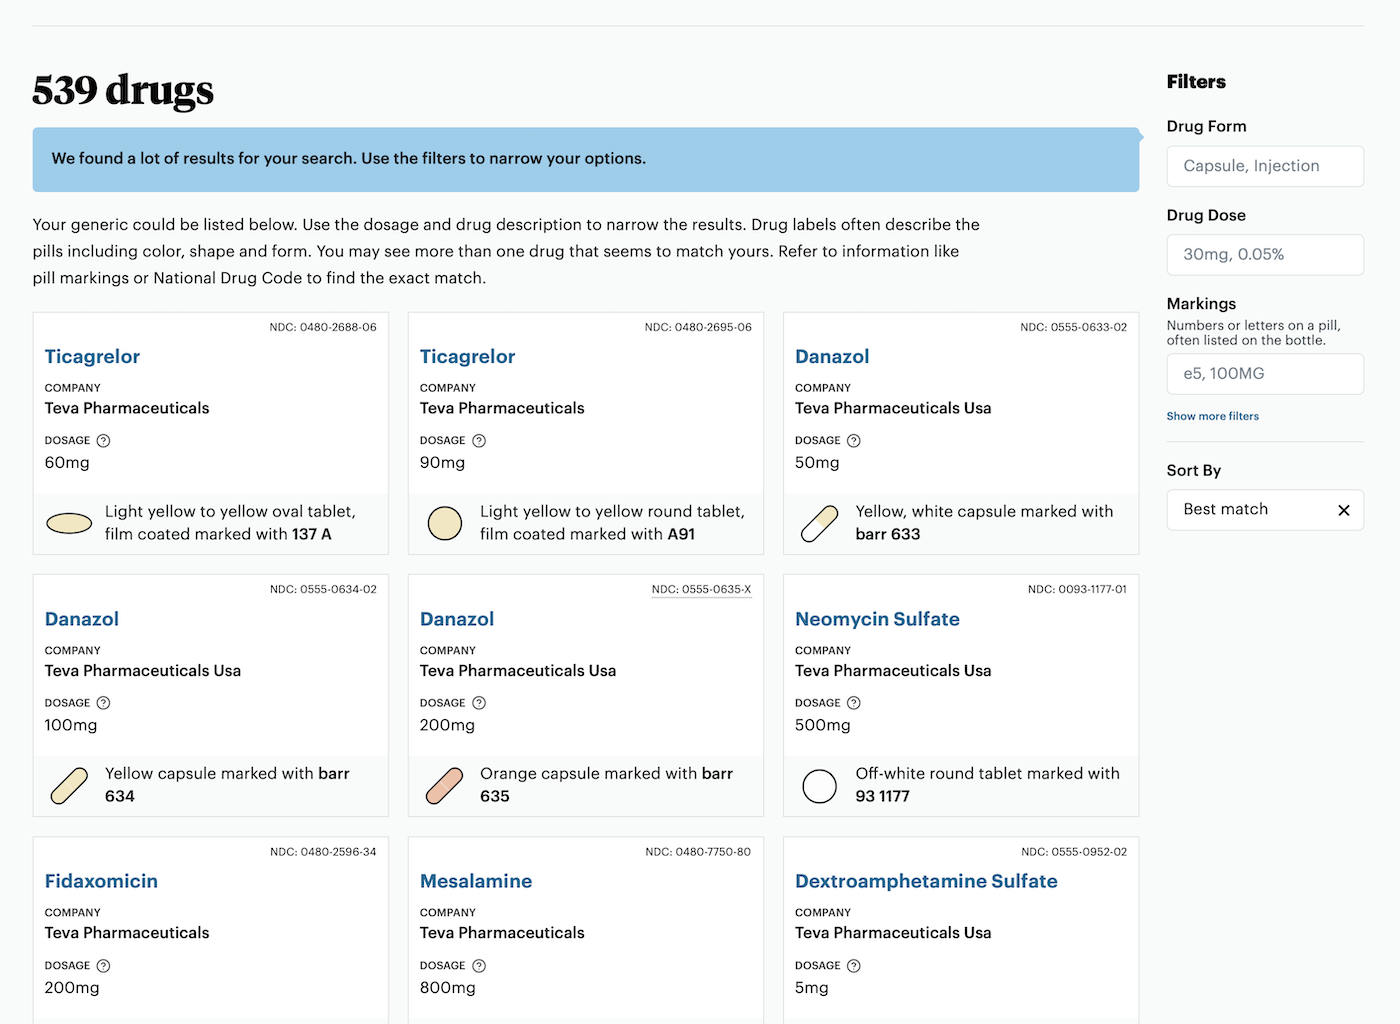The height and width of the screenshot is (1024, 1400).
Task: Click dosage help icon on Neomycin Sulfate card
Action: click(x=854, y=703)
